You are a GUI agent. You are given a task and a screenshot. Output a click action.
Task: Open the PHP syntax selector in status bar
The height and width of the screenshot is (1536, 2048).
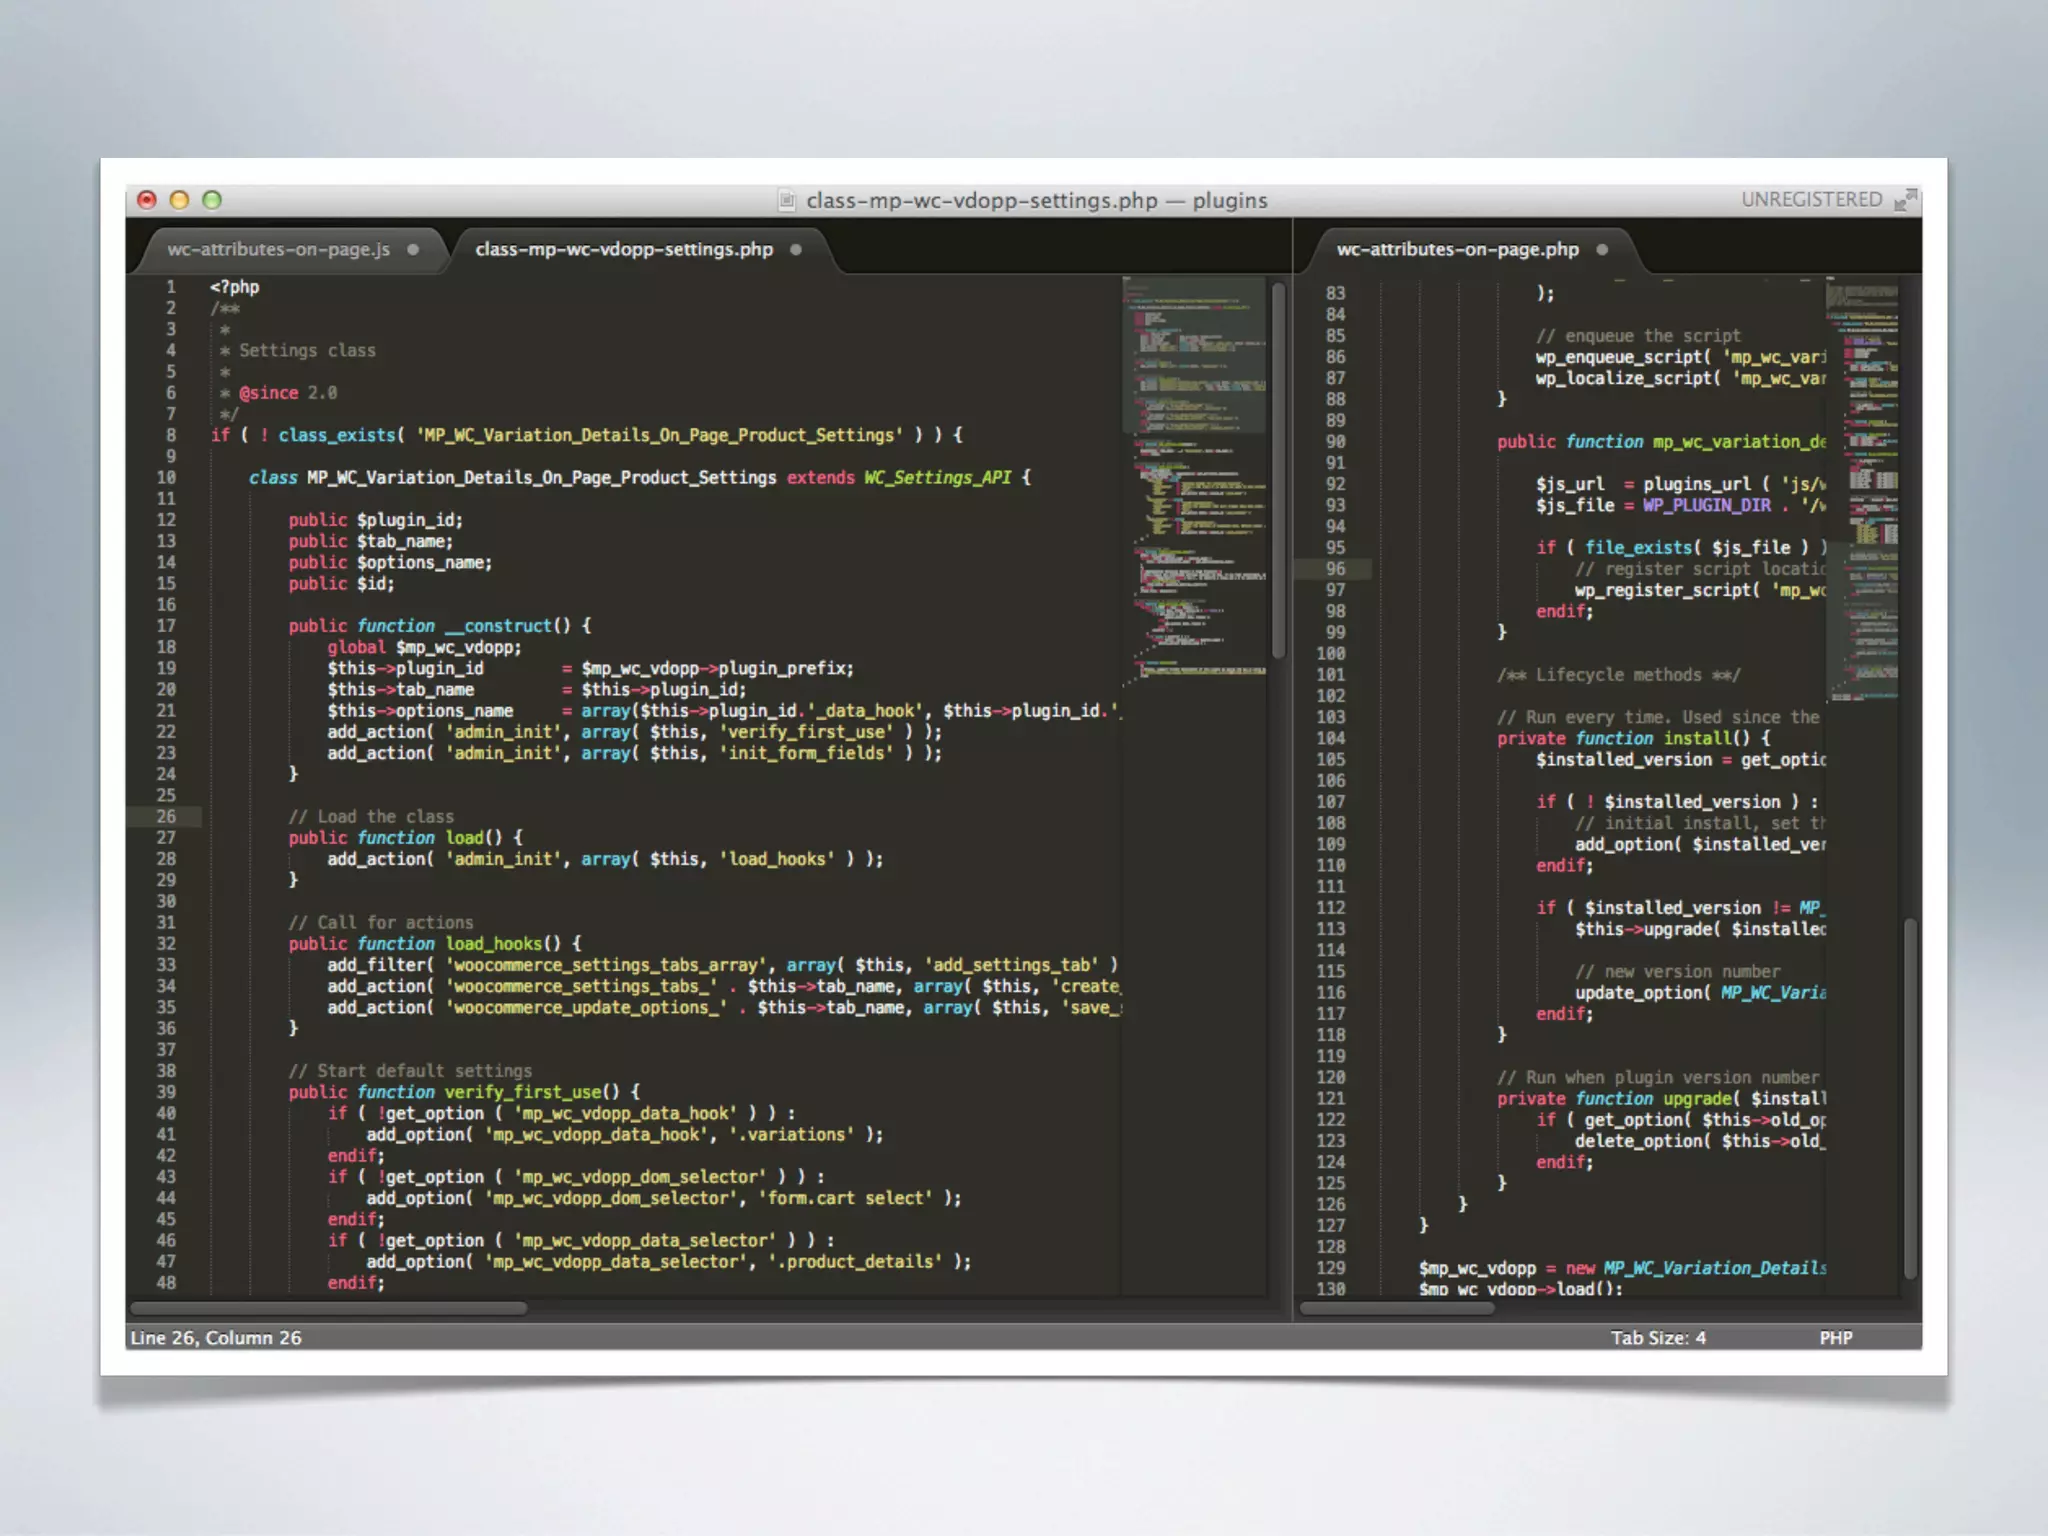pos(1835,1338)
